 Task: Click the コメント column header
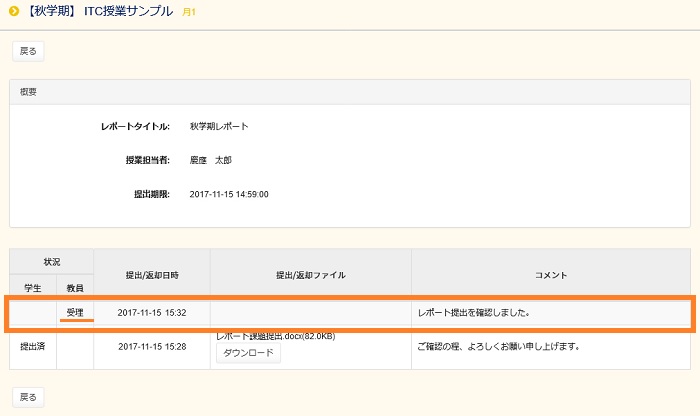[550, 274]
